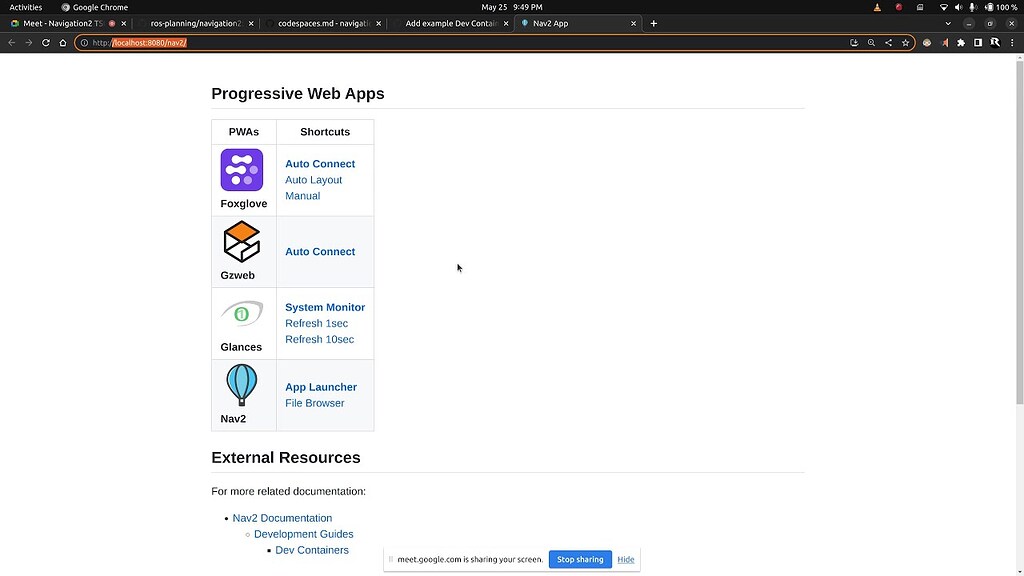Switch to the ros-planning/navigation2 tab
This screenshot has width=1024, height=576.
[x=195, y=24]
